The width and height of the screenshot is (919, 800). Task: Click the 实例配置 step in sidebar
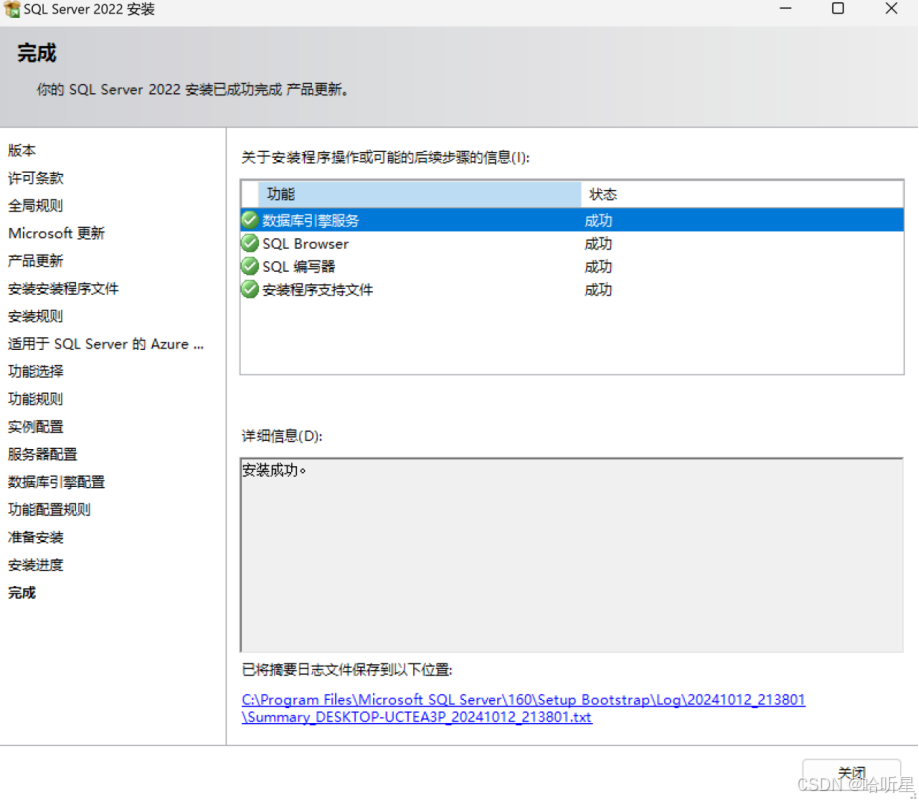pos(36,426)
